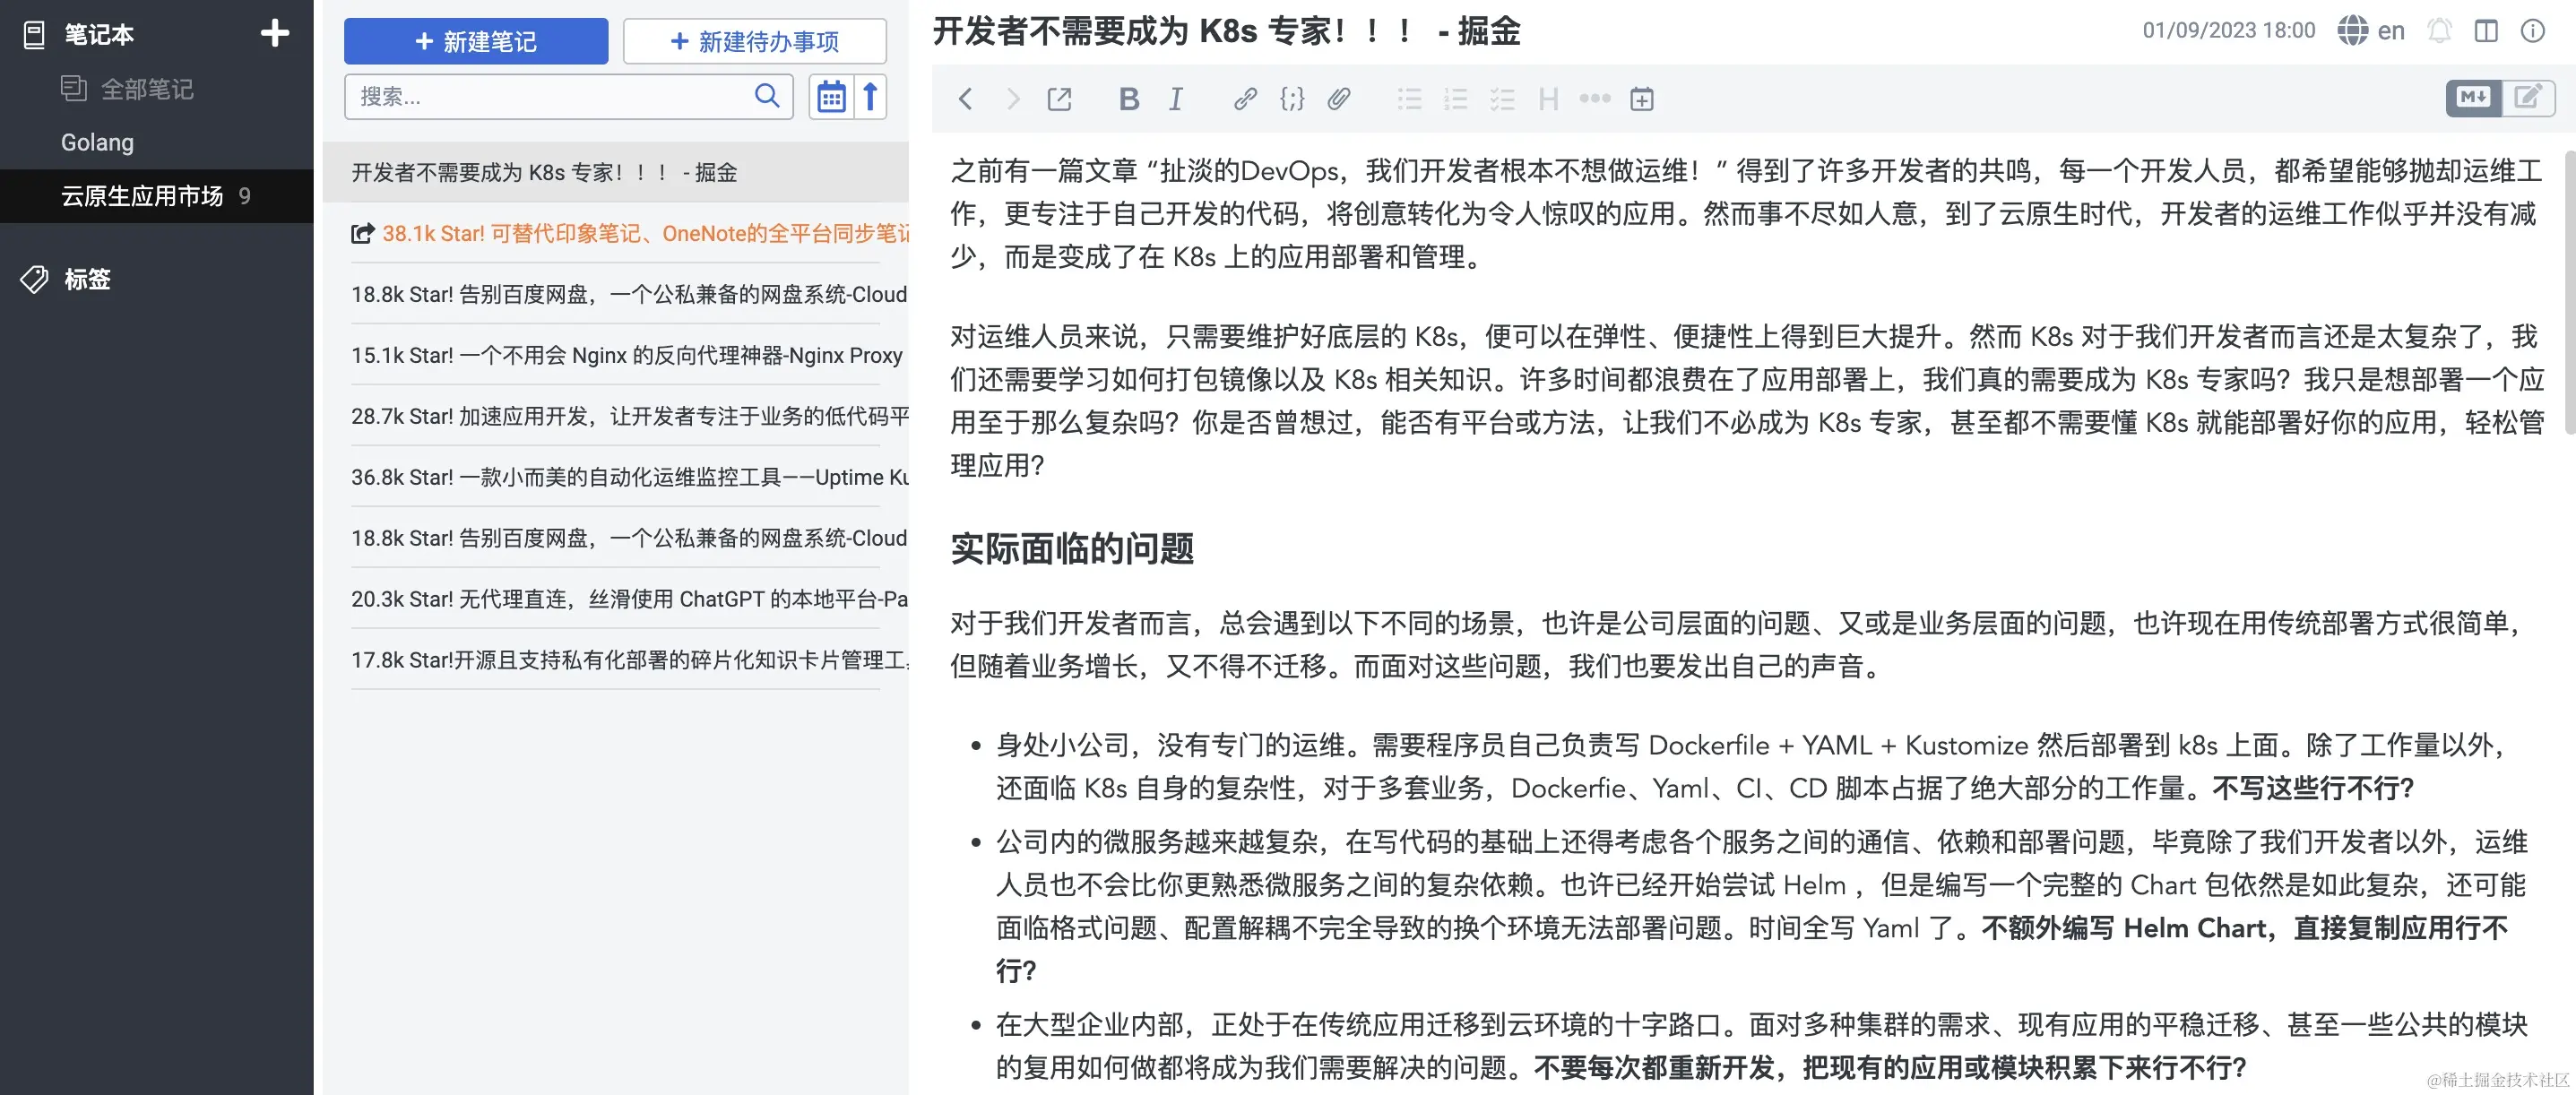Open spell check language en
Viewport: 2576px width, 1095px height.
pos(2371,30)
